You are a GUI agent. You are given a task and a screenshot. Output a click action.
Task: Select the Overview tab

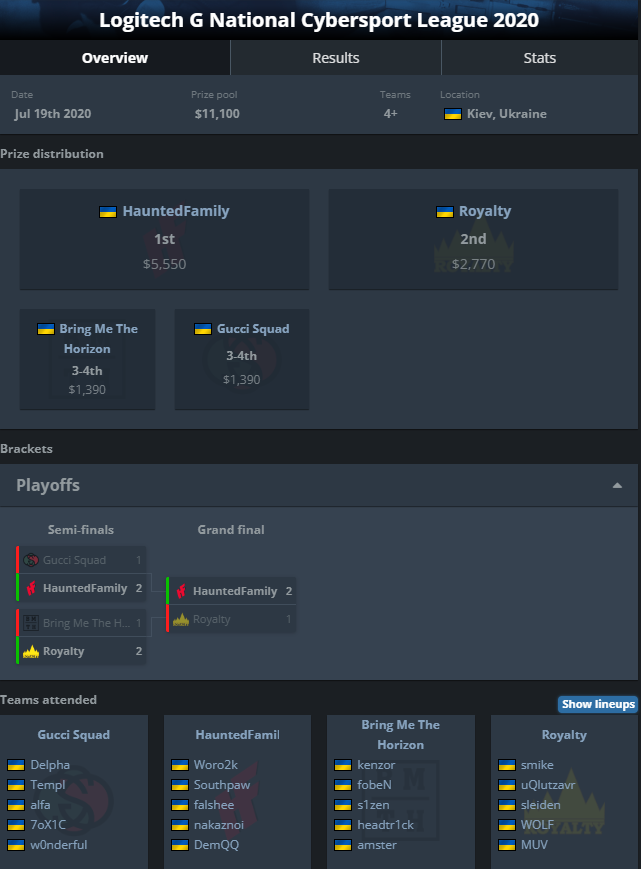[x=114, y=58]
